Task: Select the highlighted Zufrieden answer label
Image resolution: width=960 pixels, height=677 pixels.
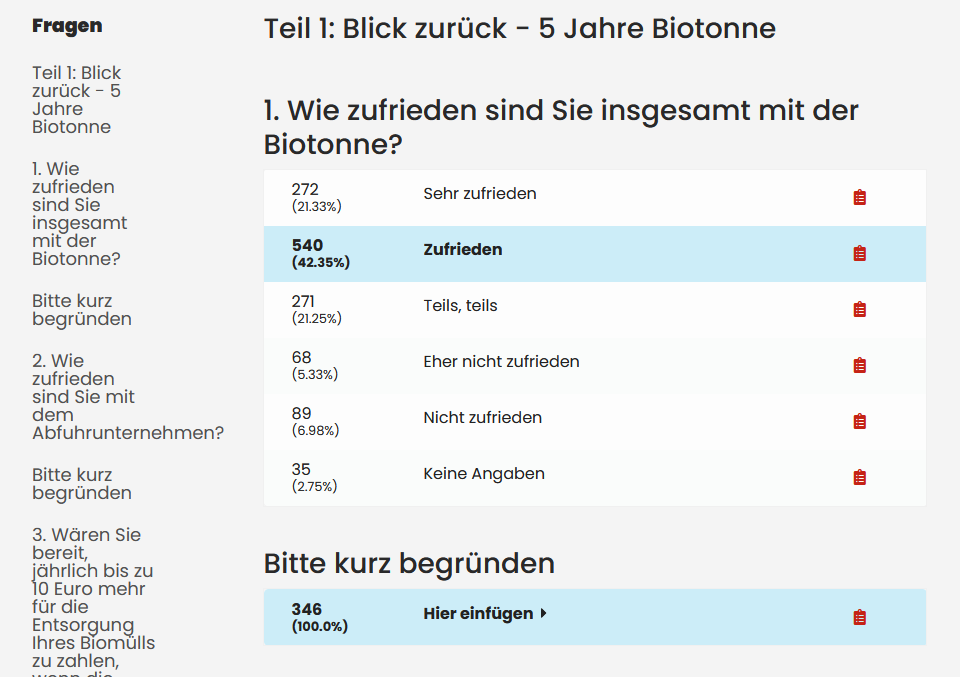Action: (463, 250)
